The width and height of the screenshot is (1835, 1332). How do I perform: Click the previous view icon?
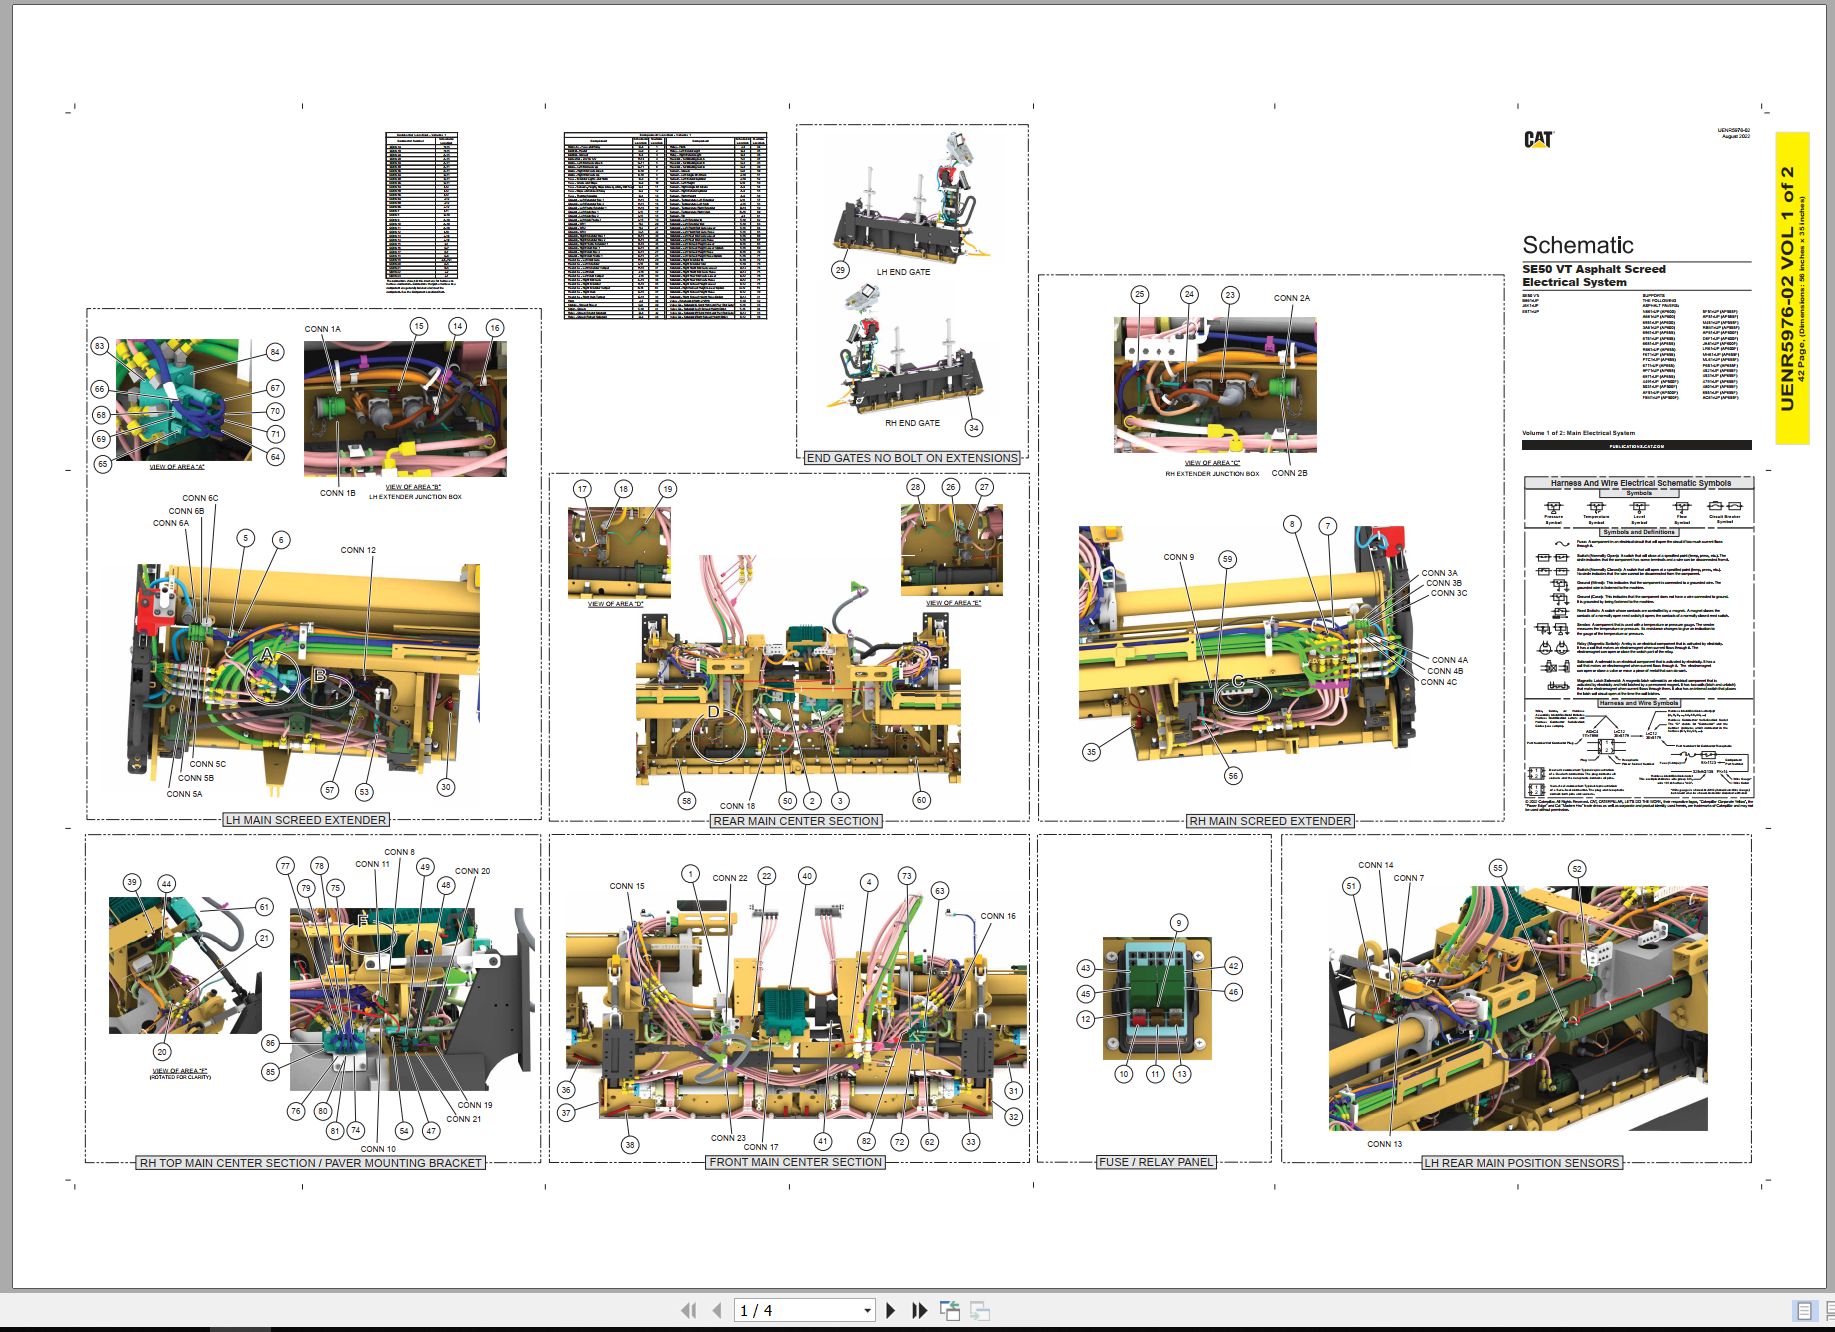pyautogui.click(x=949, y=1310)
